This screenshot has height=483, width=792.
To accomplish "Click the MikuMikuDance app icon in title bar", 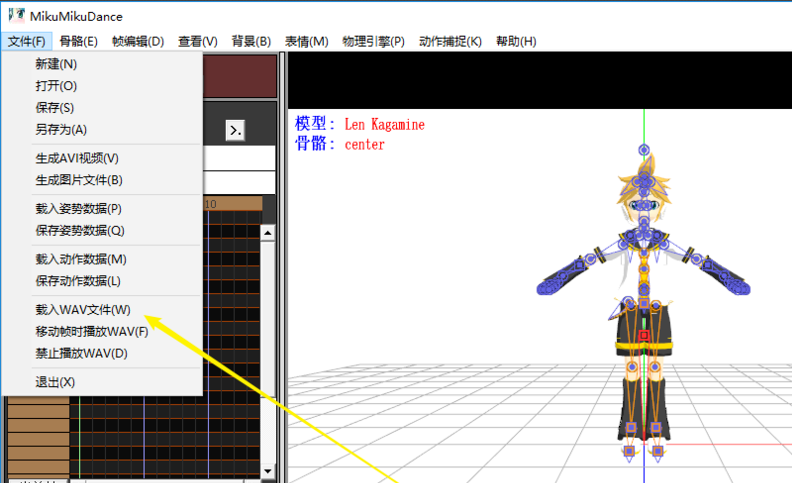I will point(16,17).
